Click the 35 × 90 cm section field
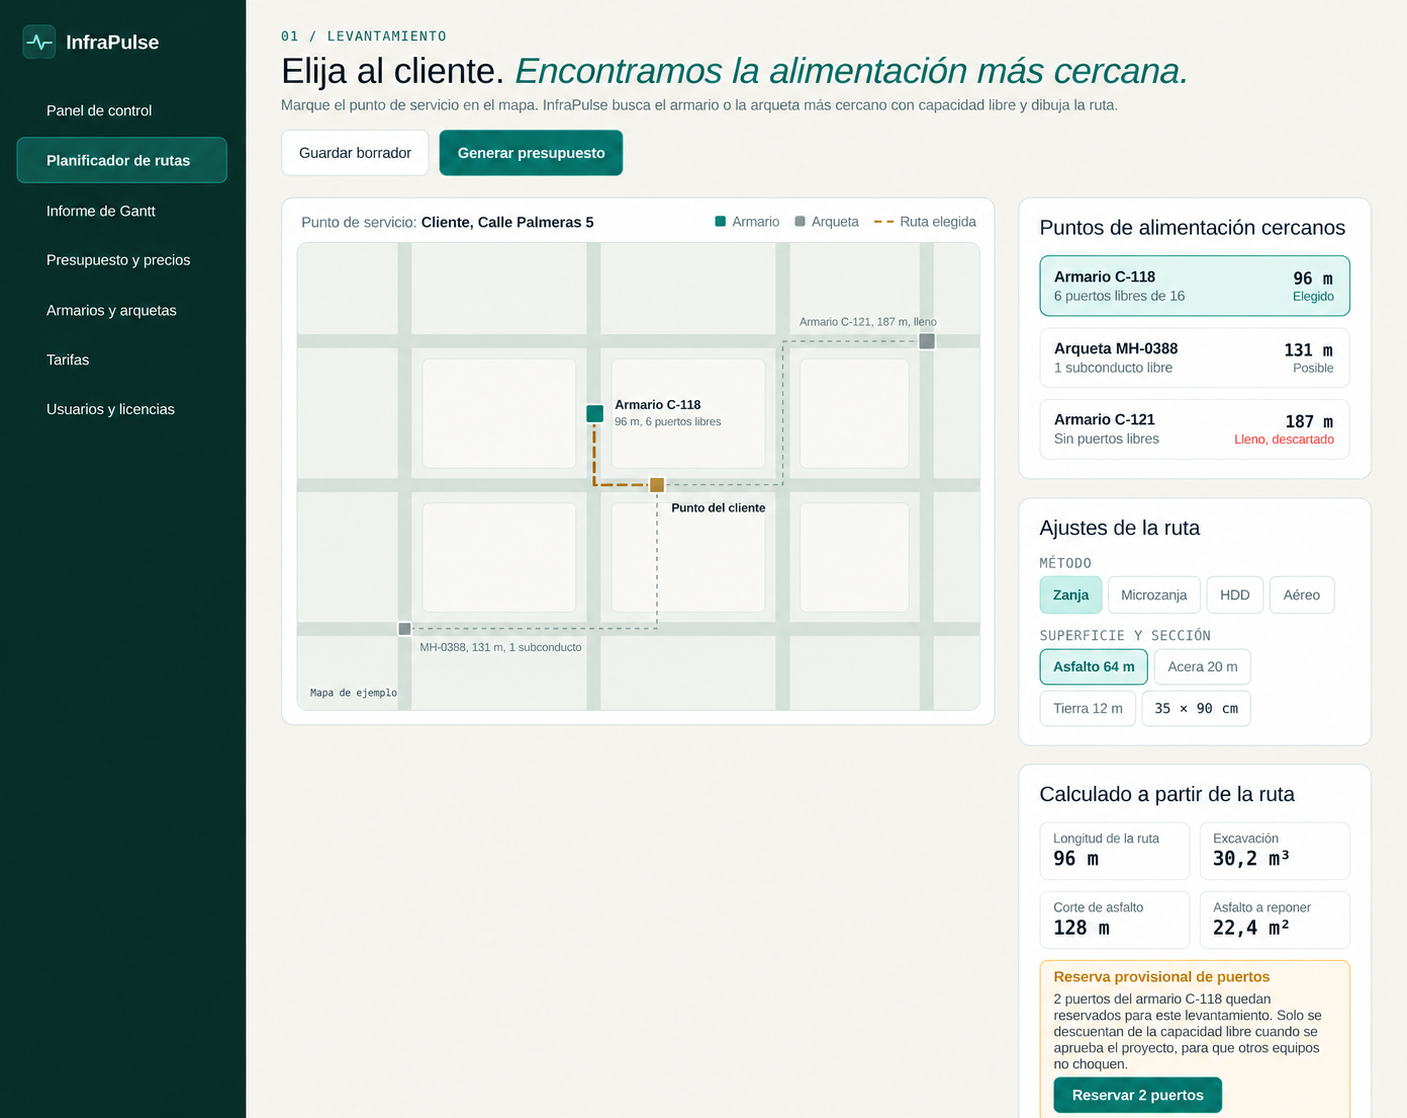This screenshot has width=1407, height=1118. click(x=1196, y=708)
